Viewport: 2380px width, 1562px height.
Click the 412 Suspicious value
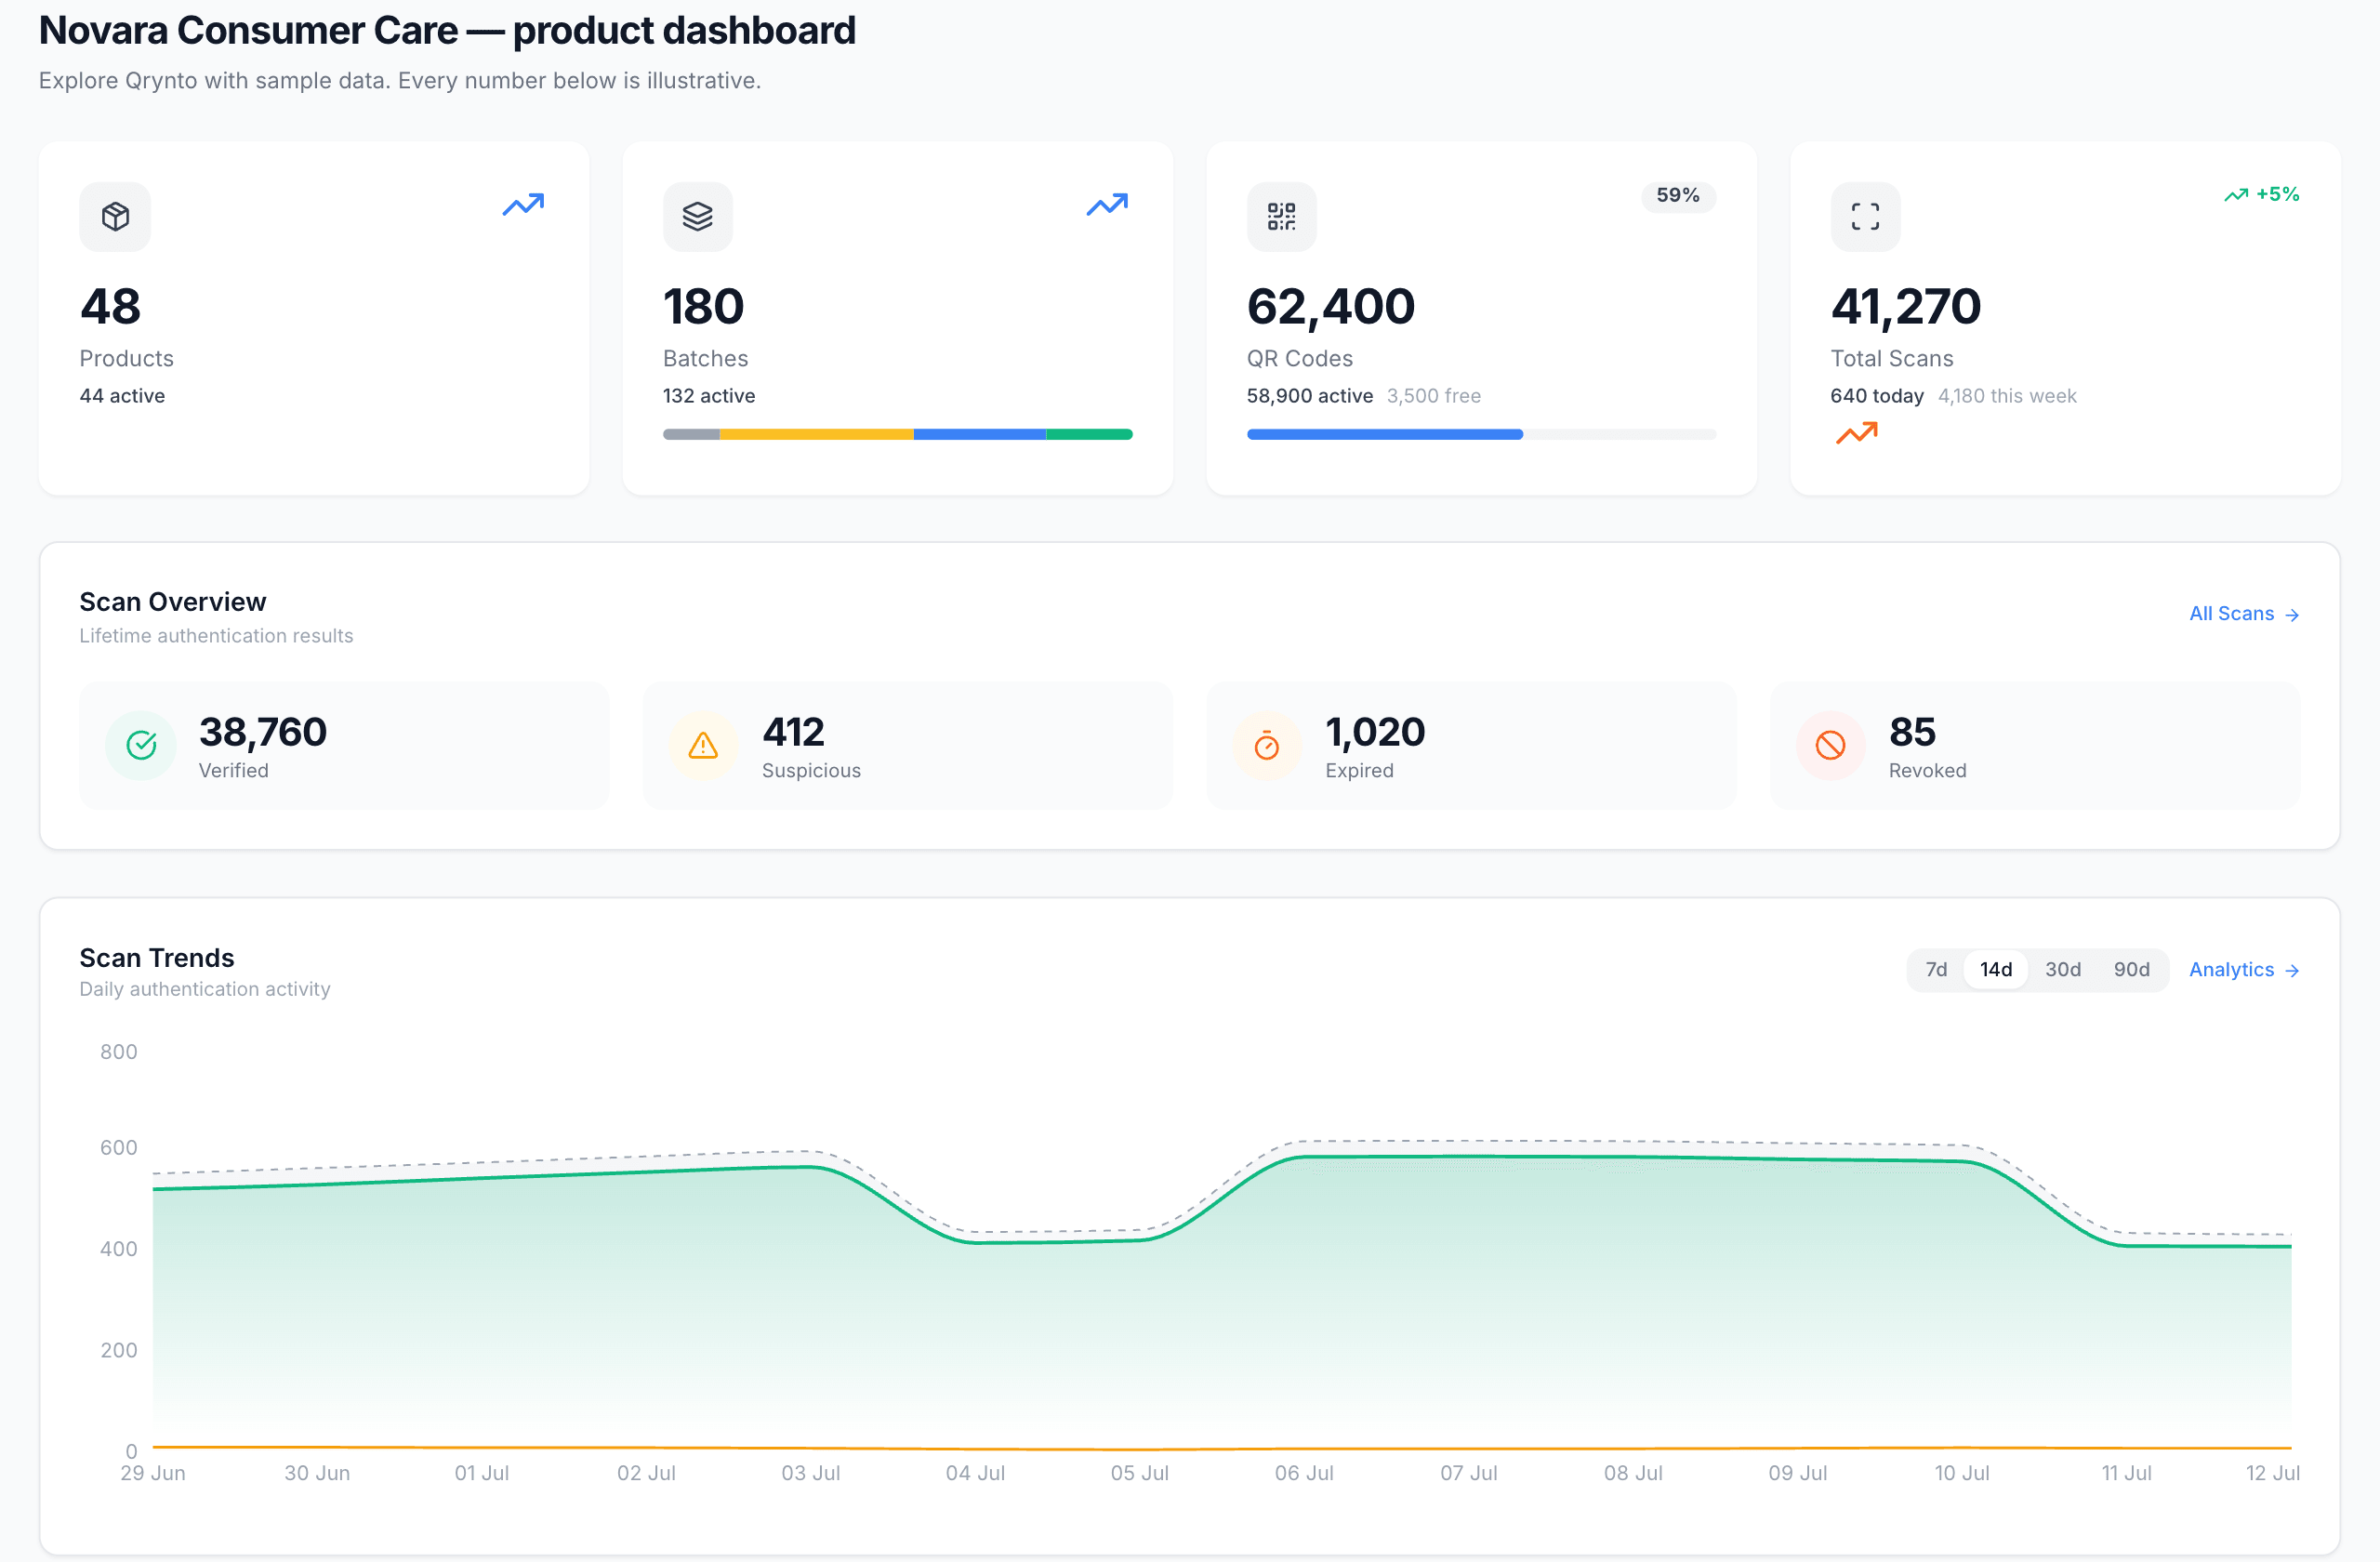point(794,732)
